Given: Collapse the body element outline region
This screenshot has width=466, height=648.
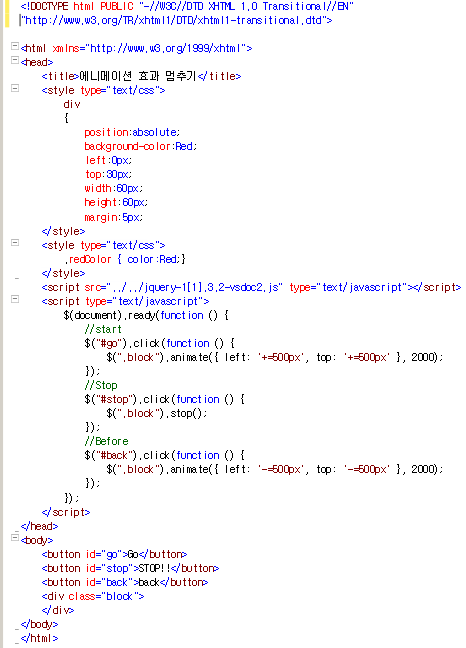Looking at the screenshot, I should pyautogui.click(x=15, y=538).
